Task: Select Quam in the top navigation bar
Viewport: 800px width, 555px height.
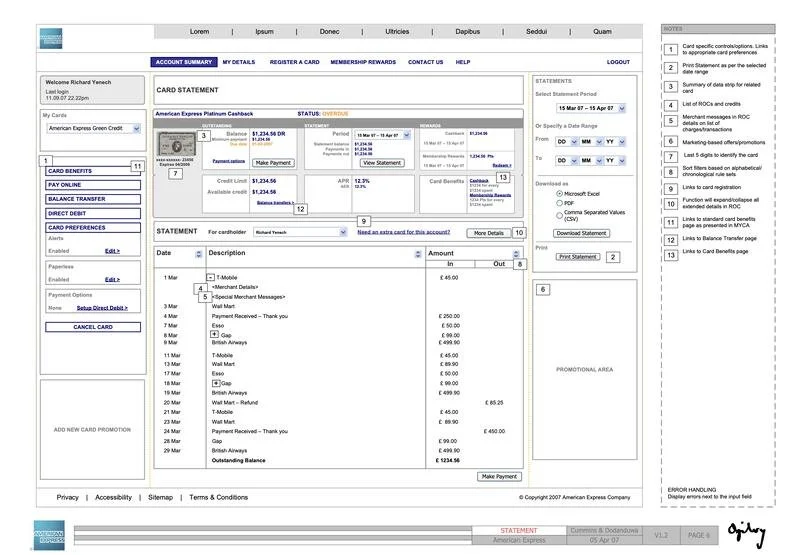Action: (602, 32)
